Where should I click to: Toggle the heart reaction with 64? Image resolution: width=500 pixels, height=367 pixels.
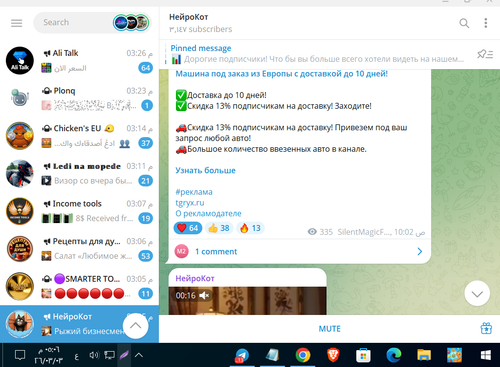[x=188, y=228]
